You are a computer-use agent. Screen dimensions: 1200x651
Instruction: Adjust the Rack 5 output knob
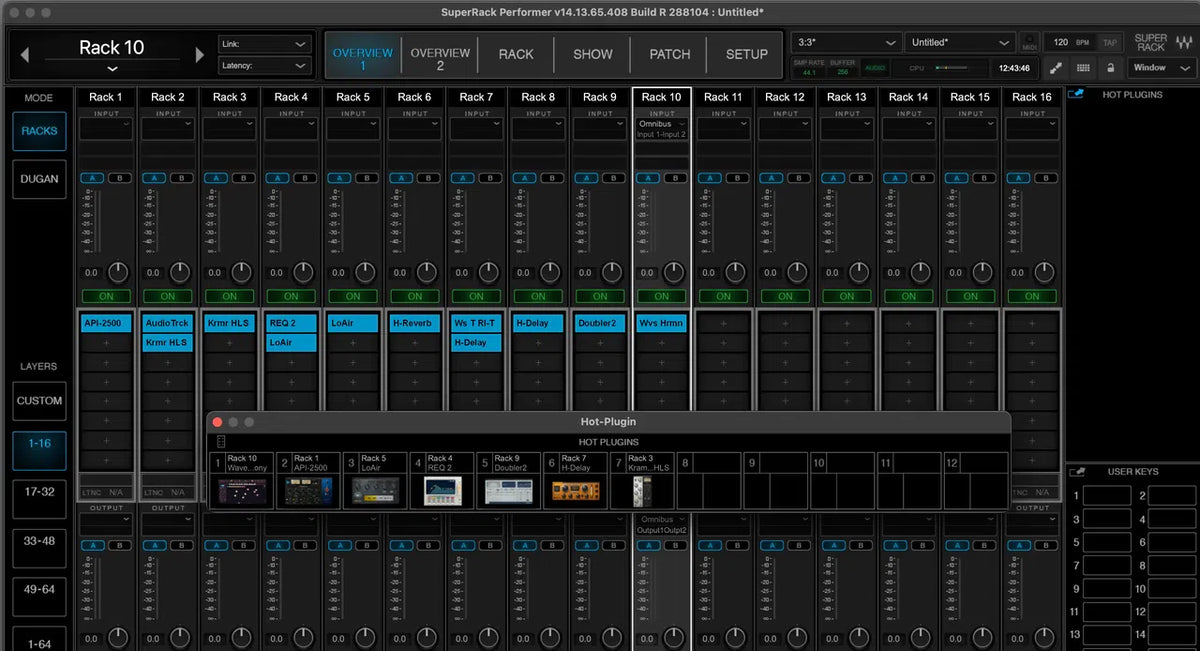pyautogui.click(x=364, y=637)
